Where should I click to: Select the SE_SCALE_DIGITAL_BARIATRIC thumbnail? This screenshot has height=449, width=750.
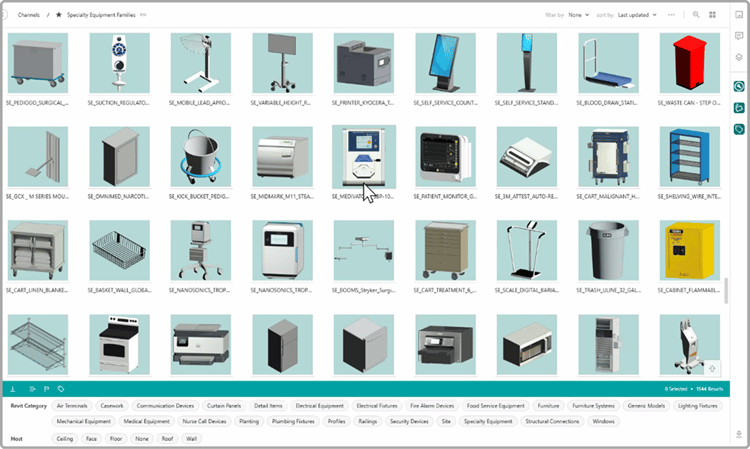527,250
